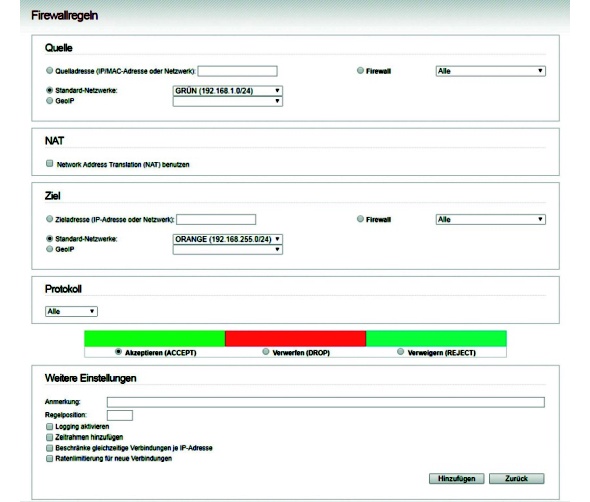Viewport: 590px width, 502px height.
Task: Focus the Anmerkung text field
Action: (x=325, y=402)
